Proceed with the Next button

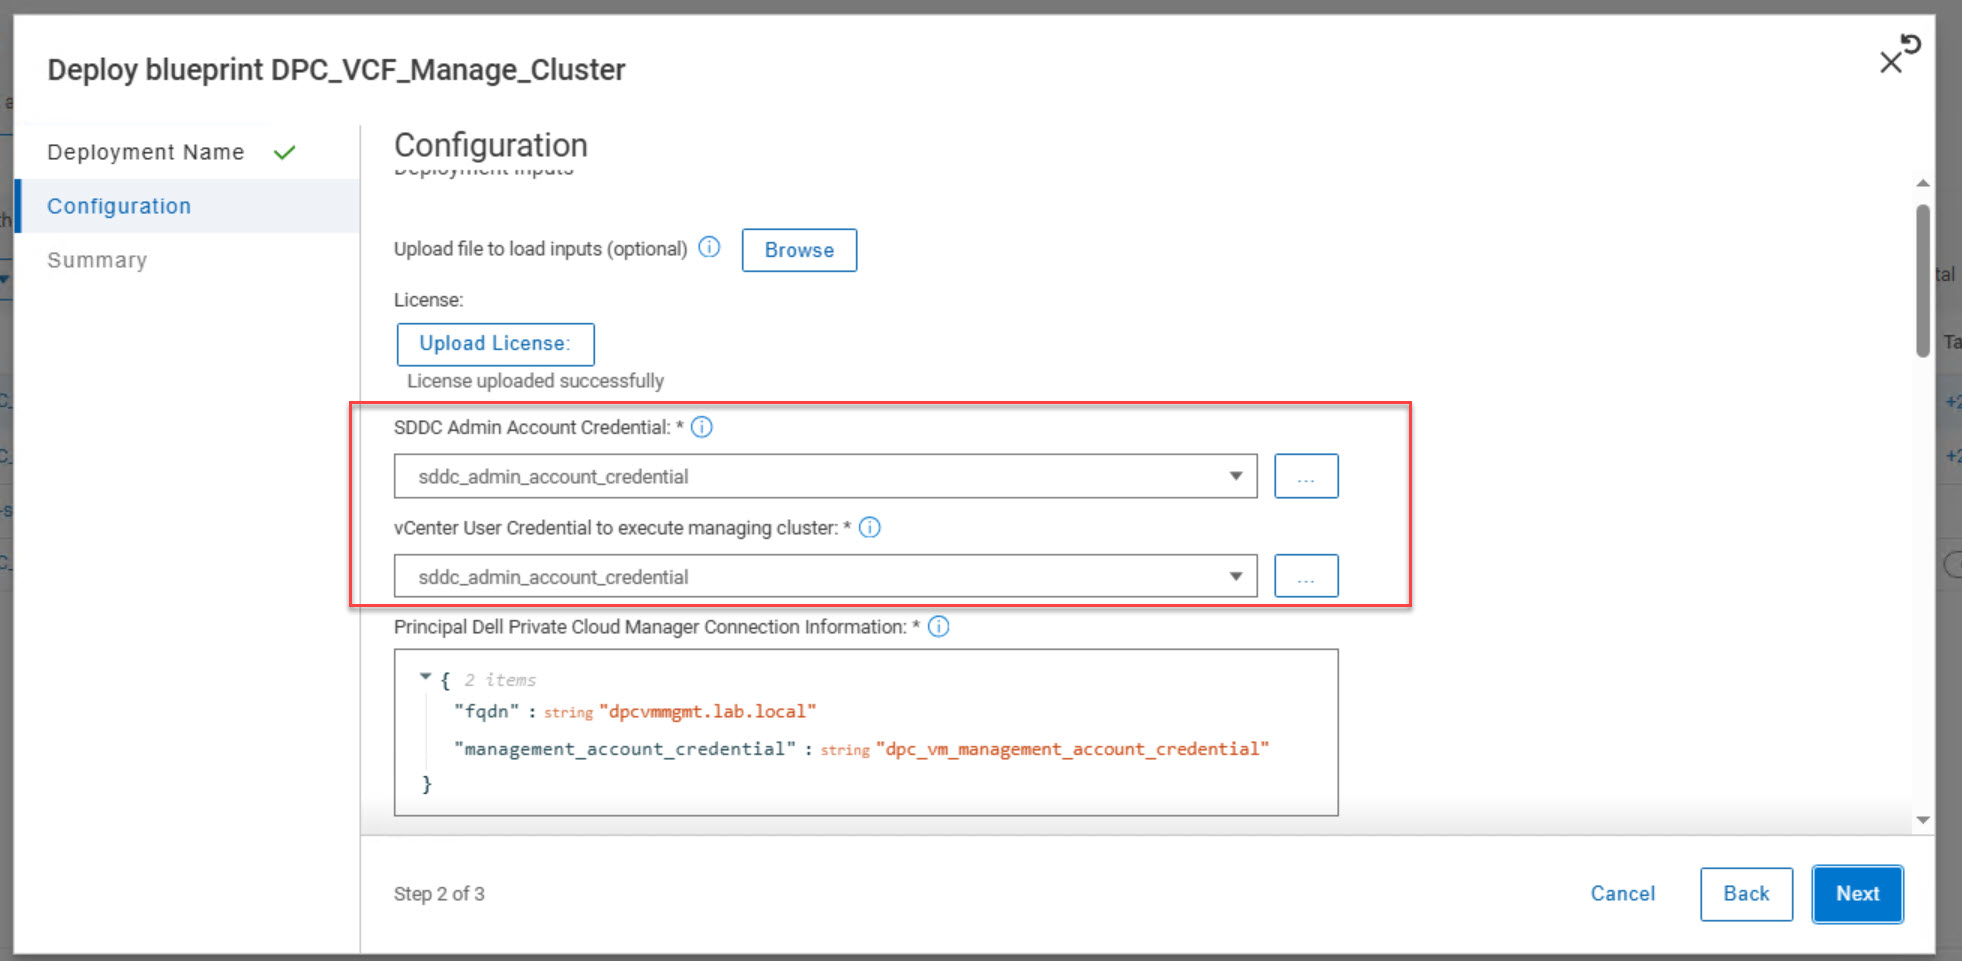[x=1857, y=894]
